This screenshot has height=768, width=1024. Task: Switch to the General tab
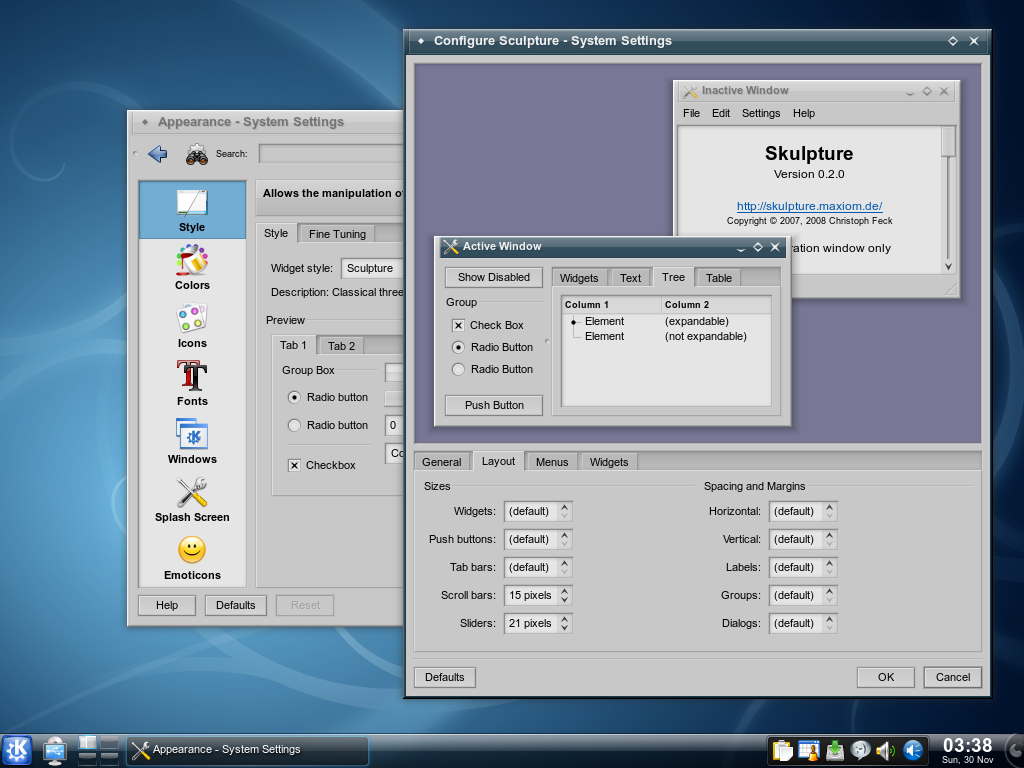coord(441,462)
